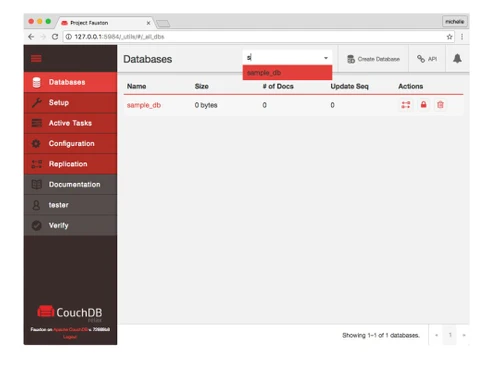
Task: Click the browser address bar URL
Action: [119, 37]
